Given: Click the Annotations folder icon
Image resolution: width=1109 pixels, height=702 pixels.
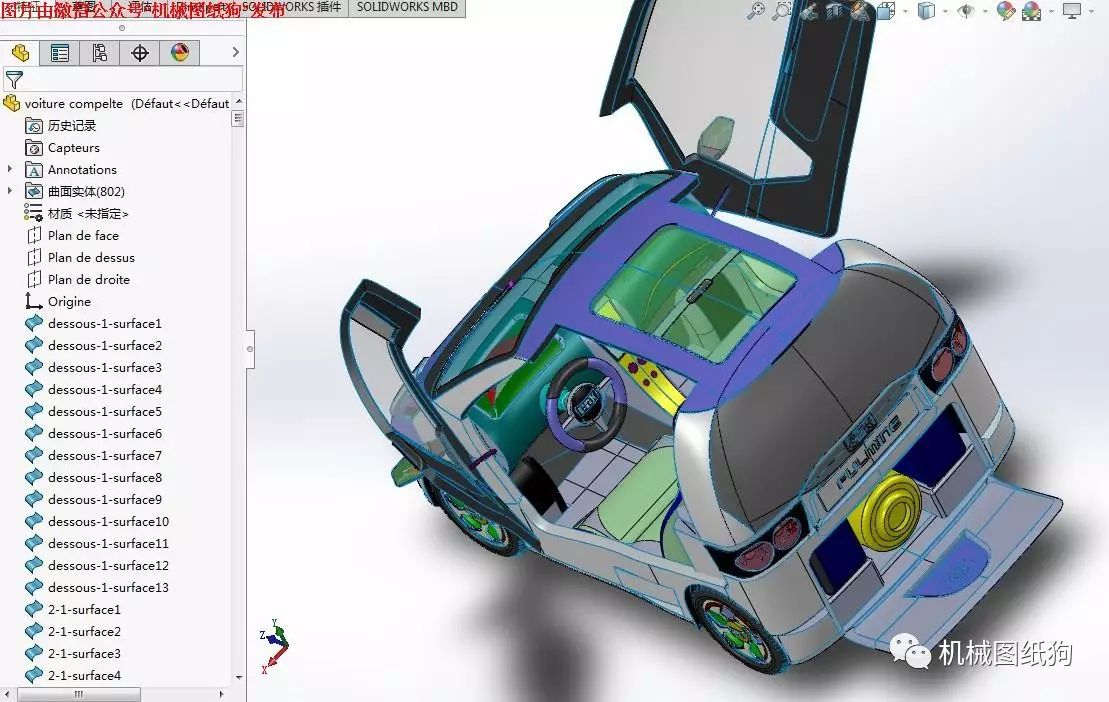Looking at the screenshot, I should coord(34,170).
